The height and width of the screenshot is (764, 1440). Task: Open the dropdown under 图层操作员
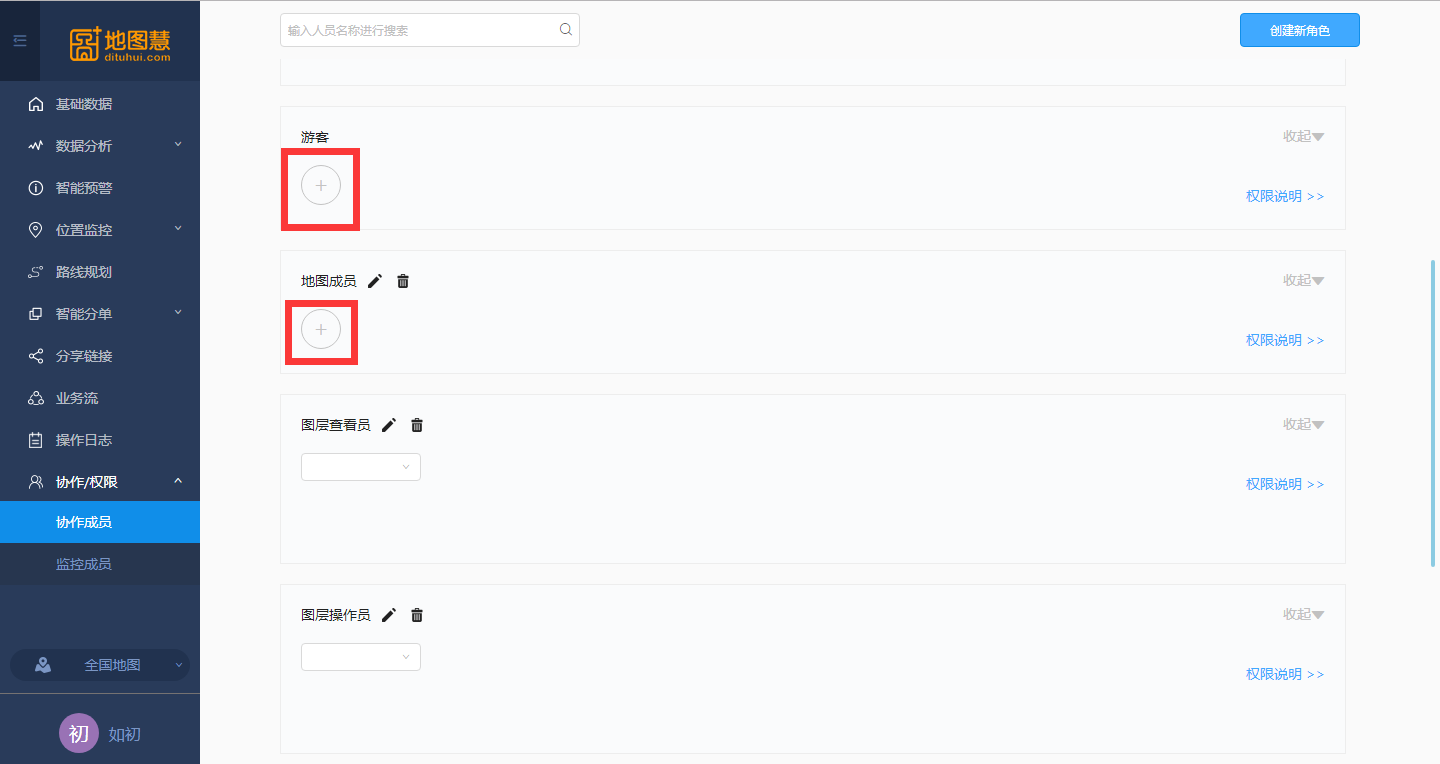(x=361, y=657)
